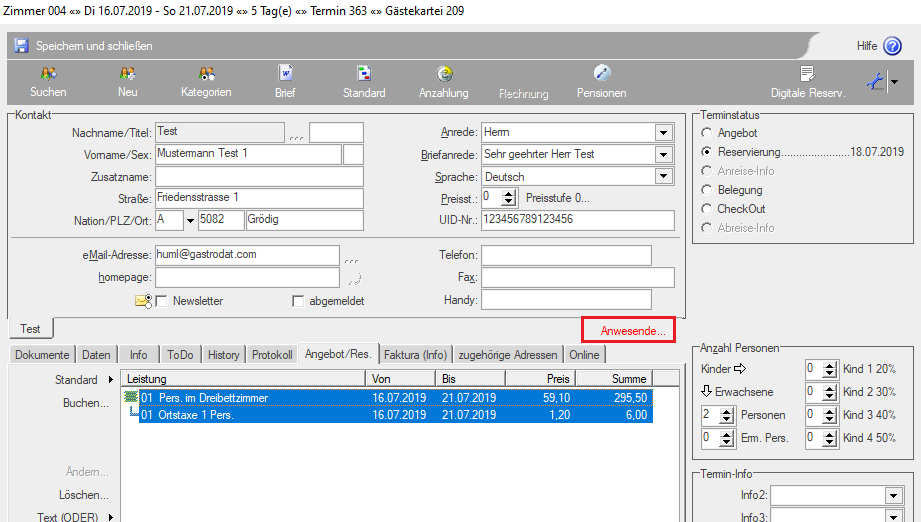The image size is (921, 522).
Task: Open the History tab
Action: coord(224,355)
